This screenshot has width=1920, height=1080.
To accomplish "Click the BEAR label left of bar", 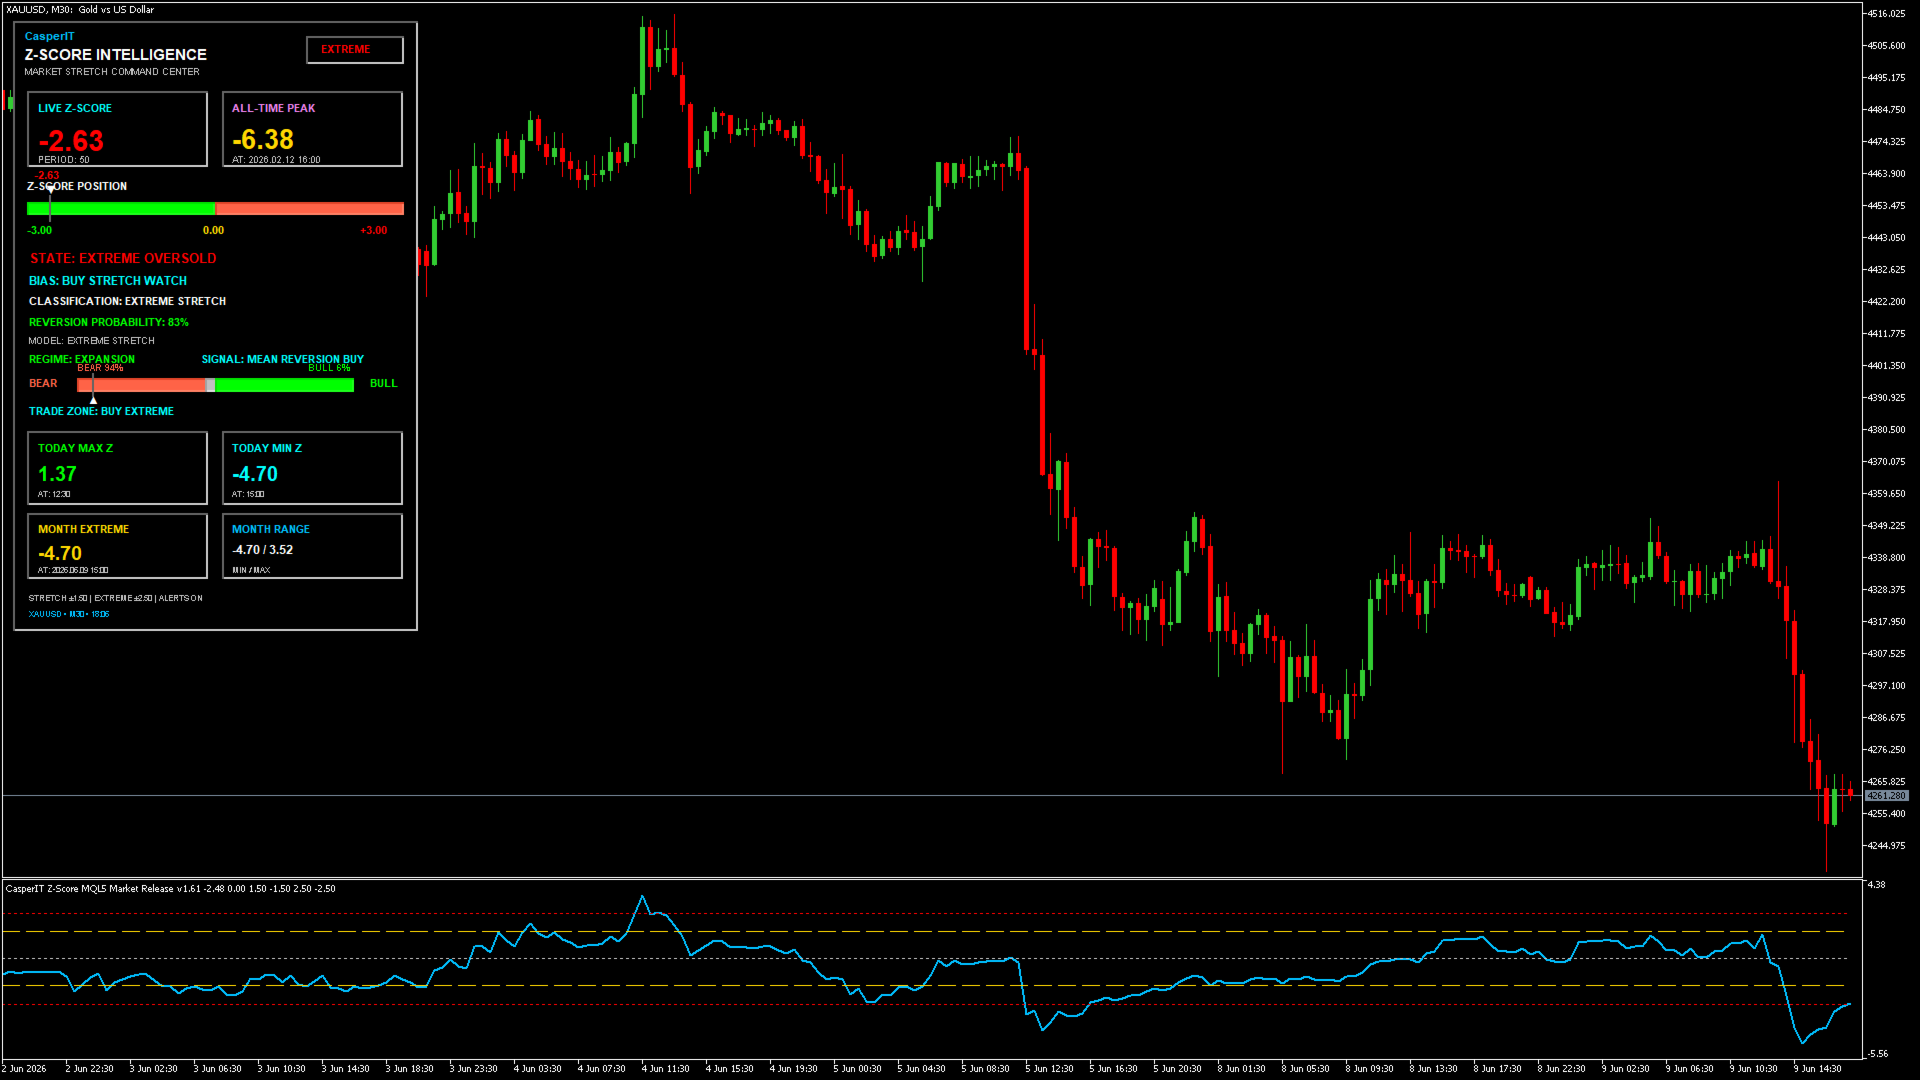I will pos(43,384).
